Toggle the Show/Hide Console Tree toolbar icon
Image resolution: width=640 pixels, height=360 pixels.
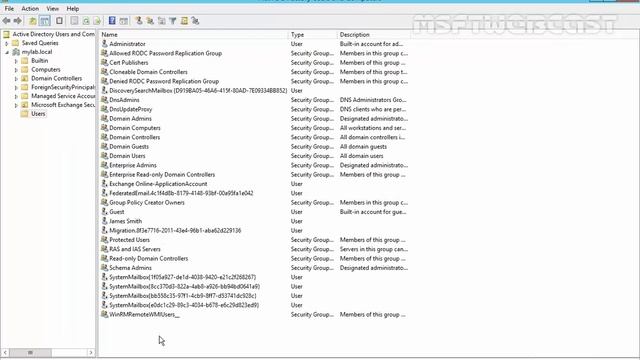tap(44, 20)
